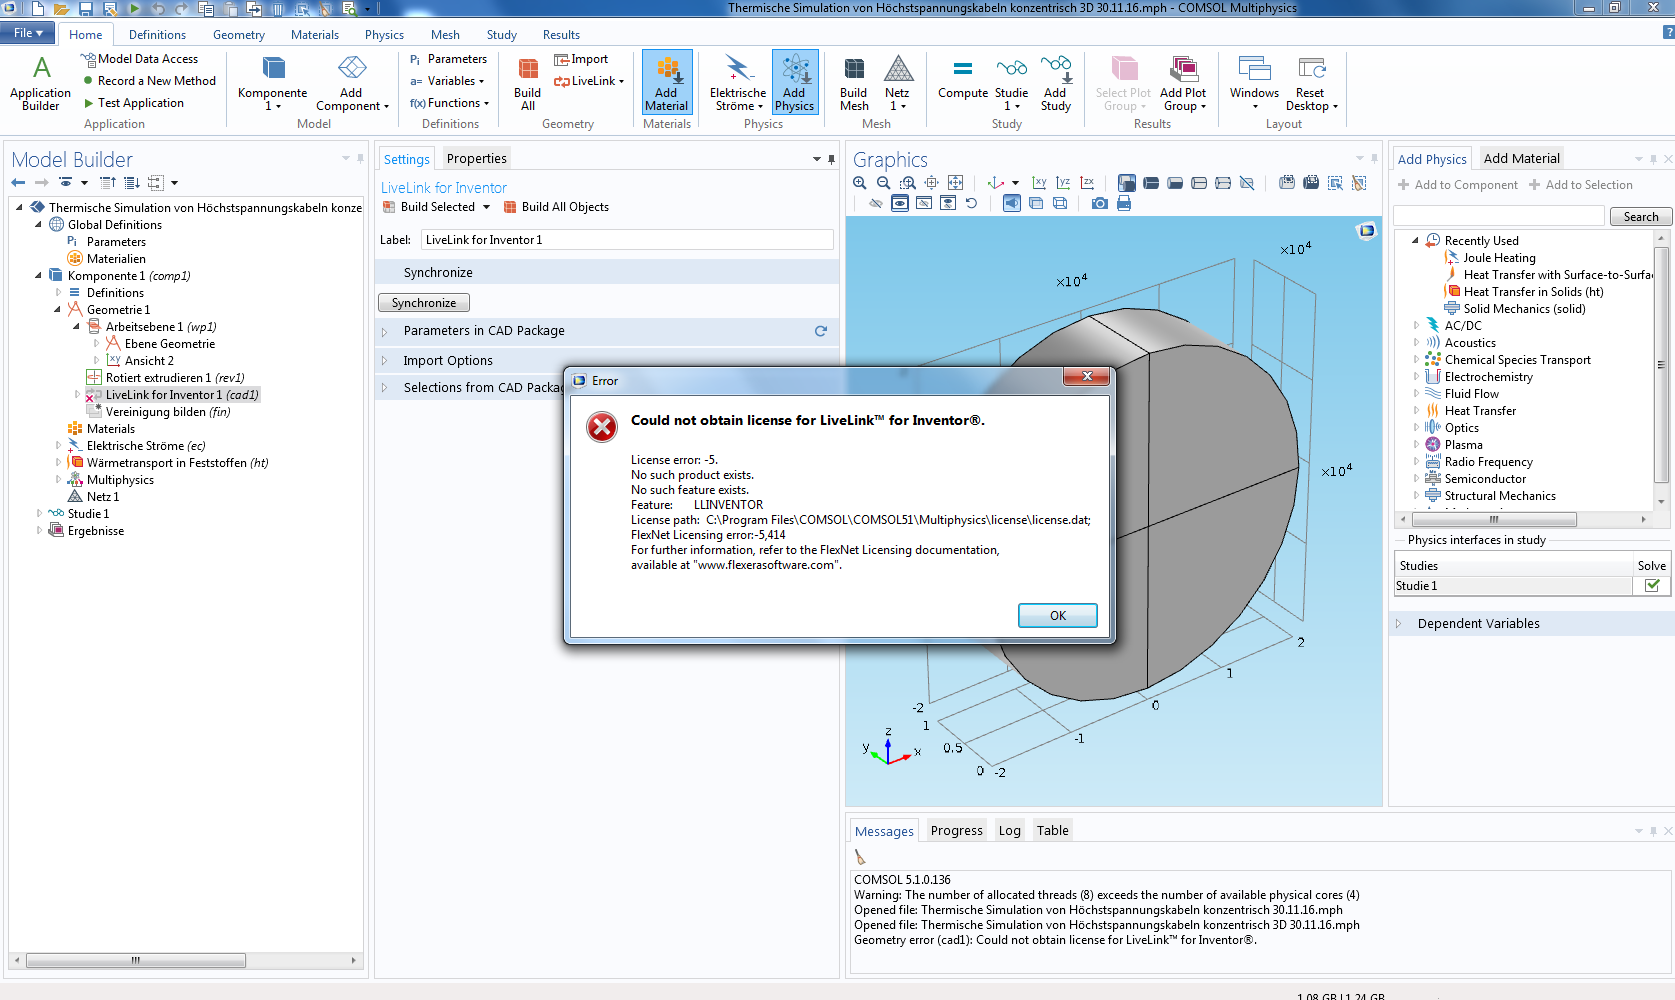
Task: Click the zoom in icon in Graphics toolbar
Action: coord(859,183)
